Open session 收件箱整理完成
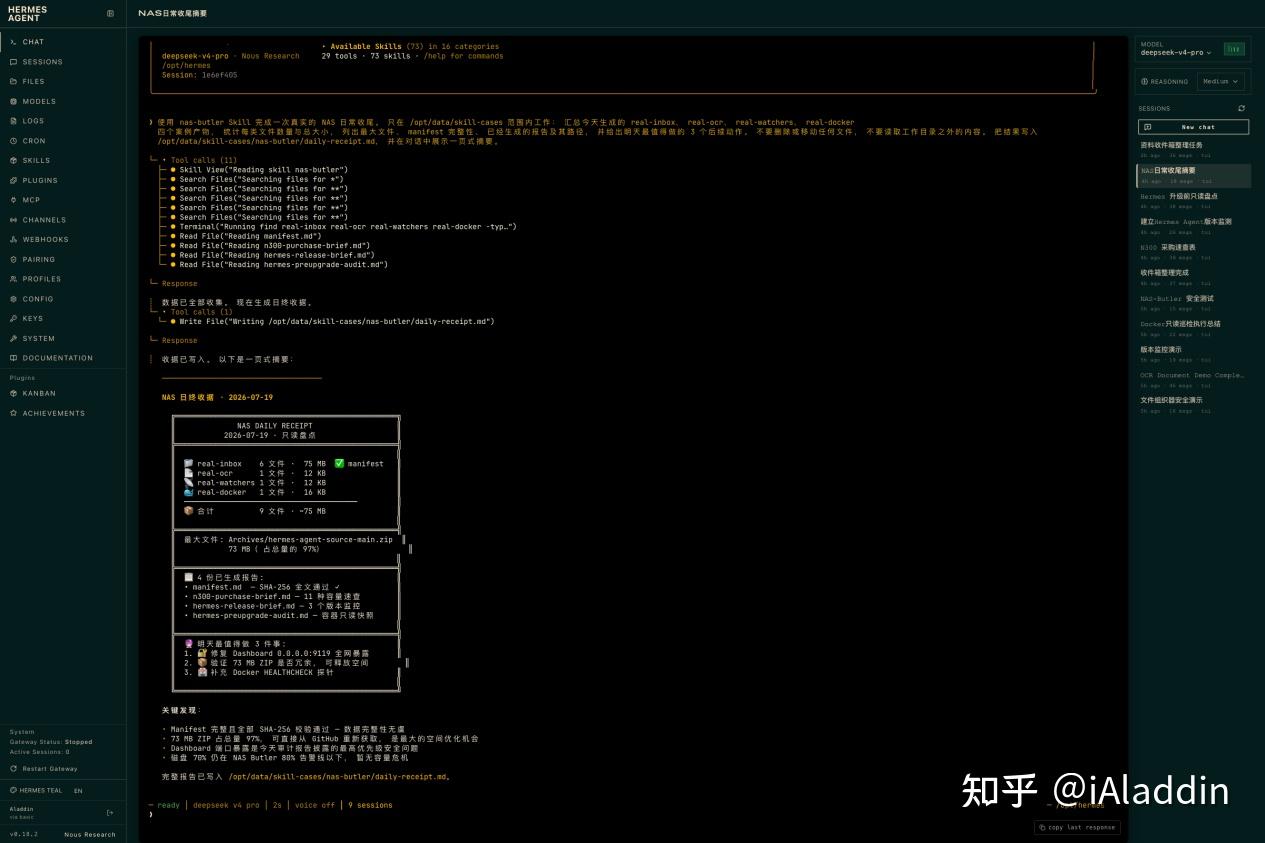The height and width of the screenshot is (843, 1265). 1194,277
